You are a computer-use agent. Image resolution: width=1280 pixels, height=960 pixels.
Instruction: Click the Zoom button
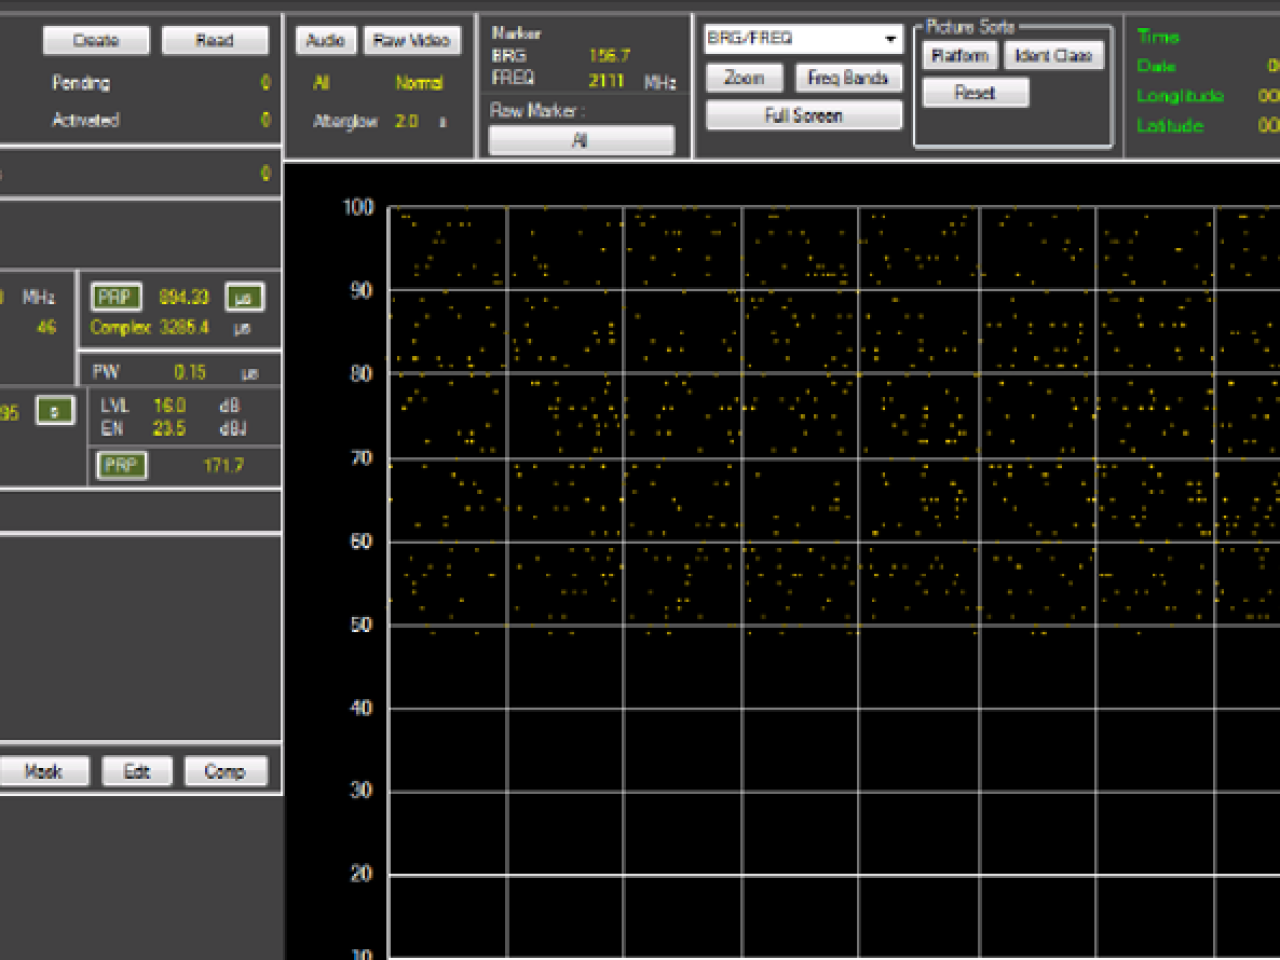(744, 78)
